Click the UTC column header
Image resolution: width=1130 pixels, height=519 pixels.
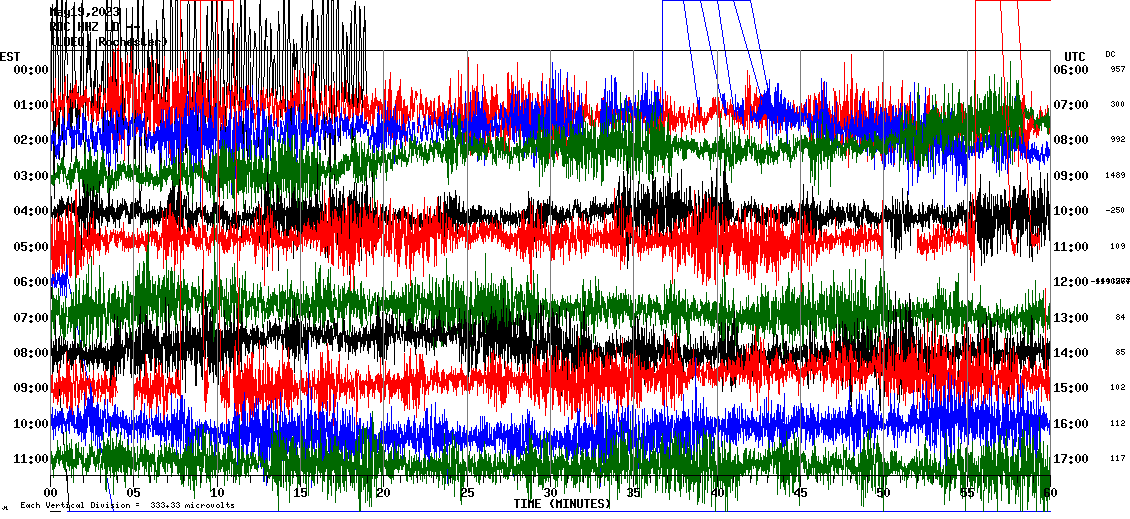point(1075,56)
